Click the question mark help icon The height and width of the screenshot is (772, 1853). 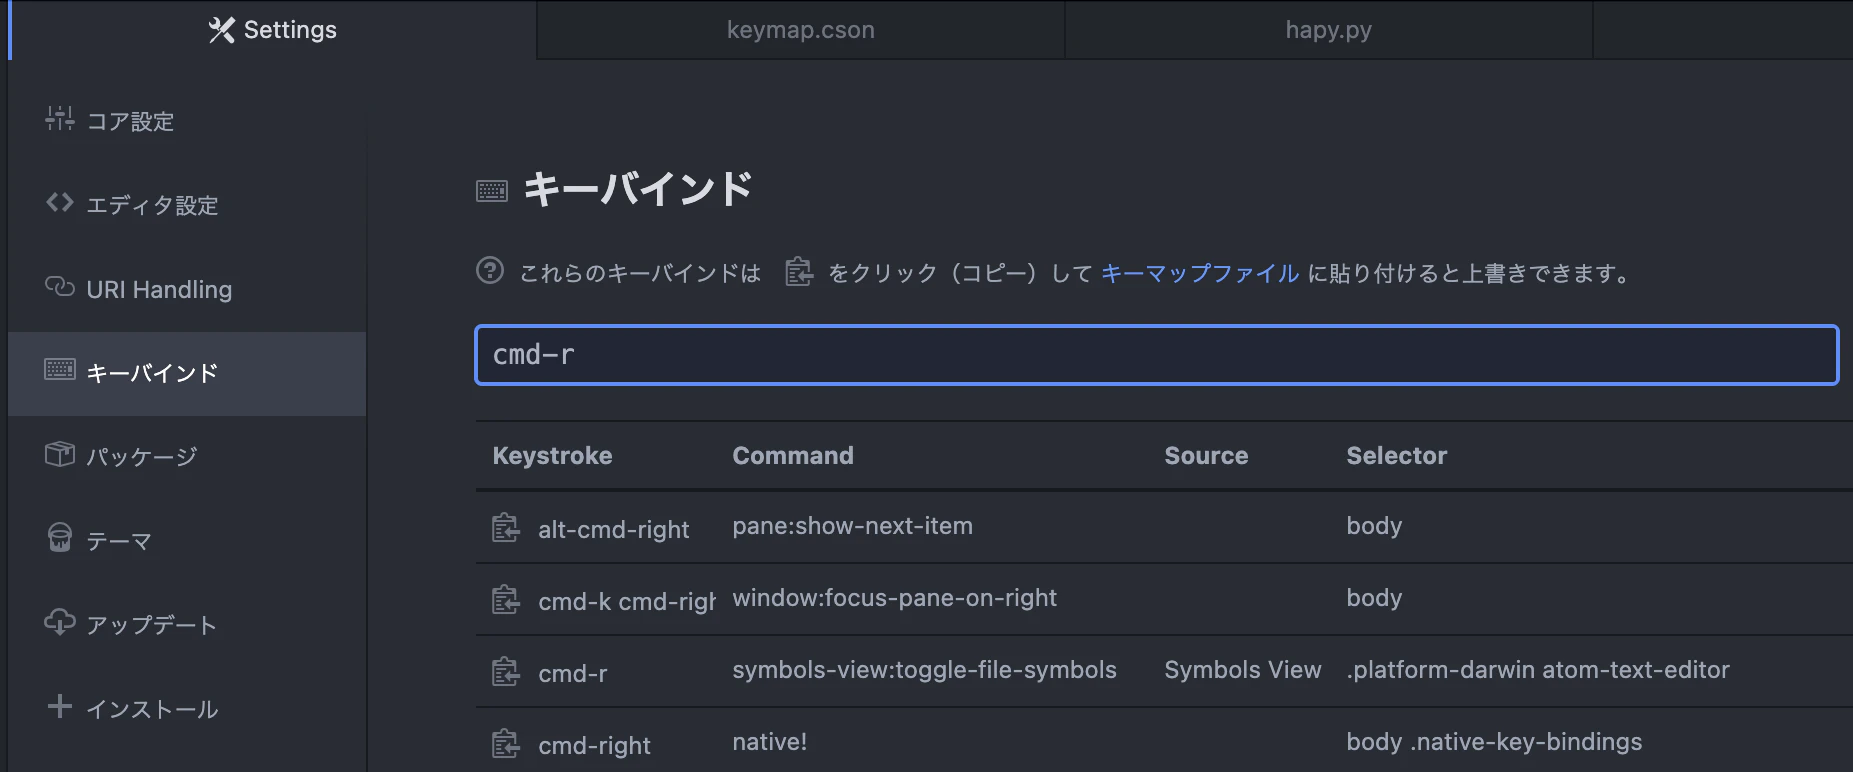tap(490, 270)
